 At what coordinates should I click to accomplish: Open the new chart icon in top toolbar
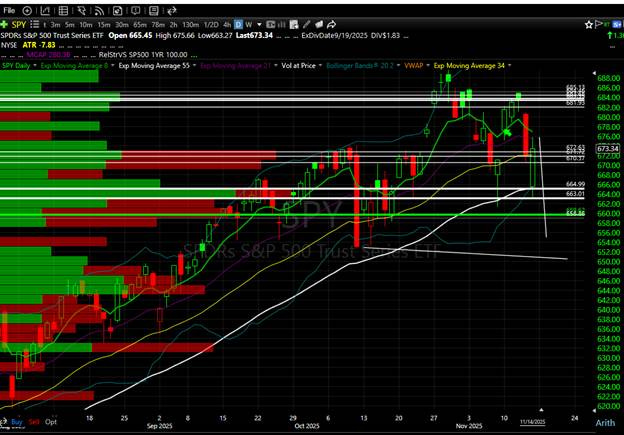45,11
